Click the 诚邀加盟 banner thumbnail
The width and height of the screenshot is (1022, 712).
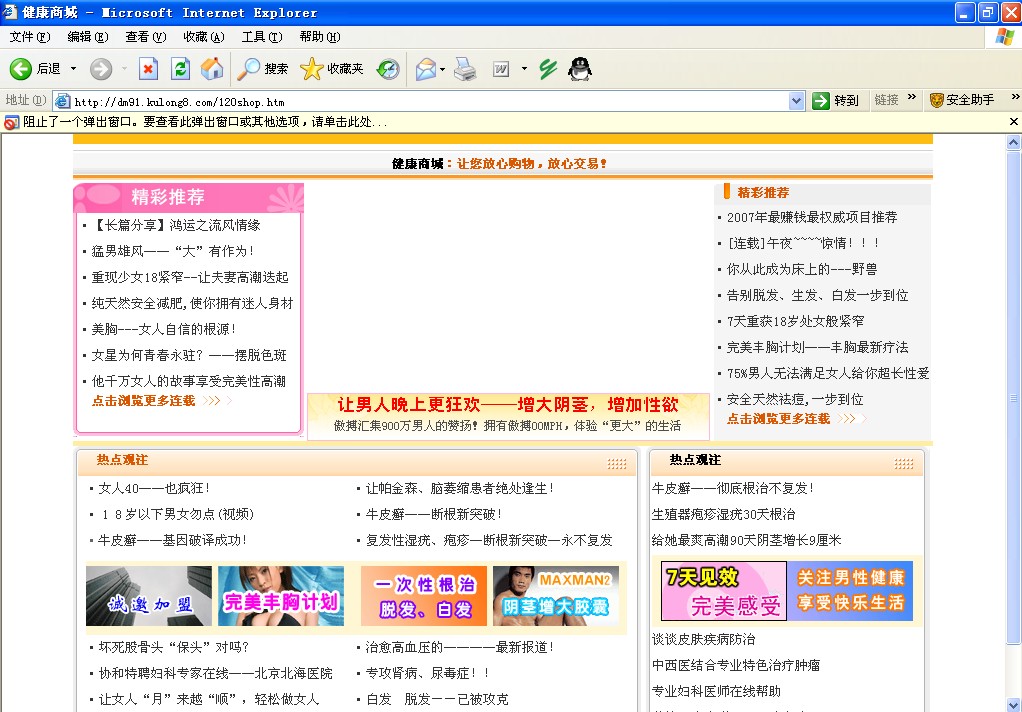(149, 596)
